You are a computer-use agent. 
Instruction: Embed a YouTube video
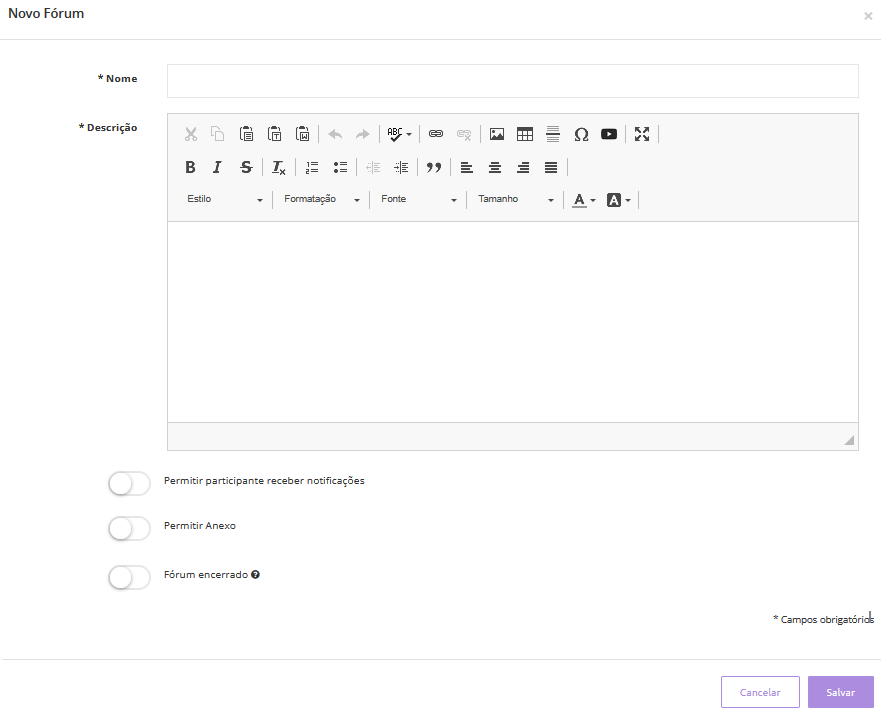[609, 134]
